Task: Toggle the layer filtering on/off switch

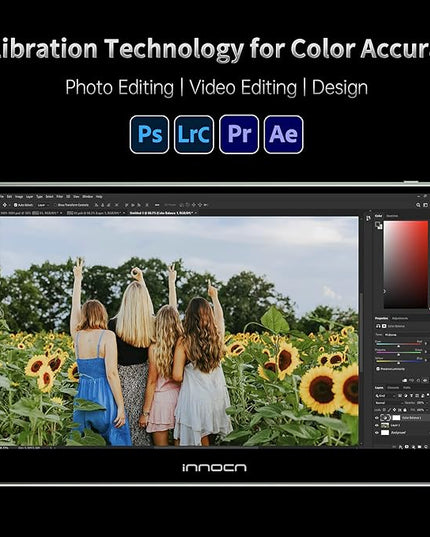Action: coord(428,395)
